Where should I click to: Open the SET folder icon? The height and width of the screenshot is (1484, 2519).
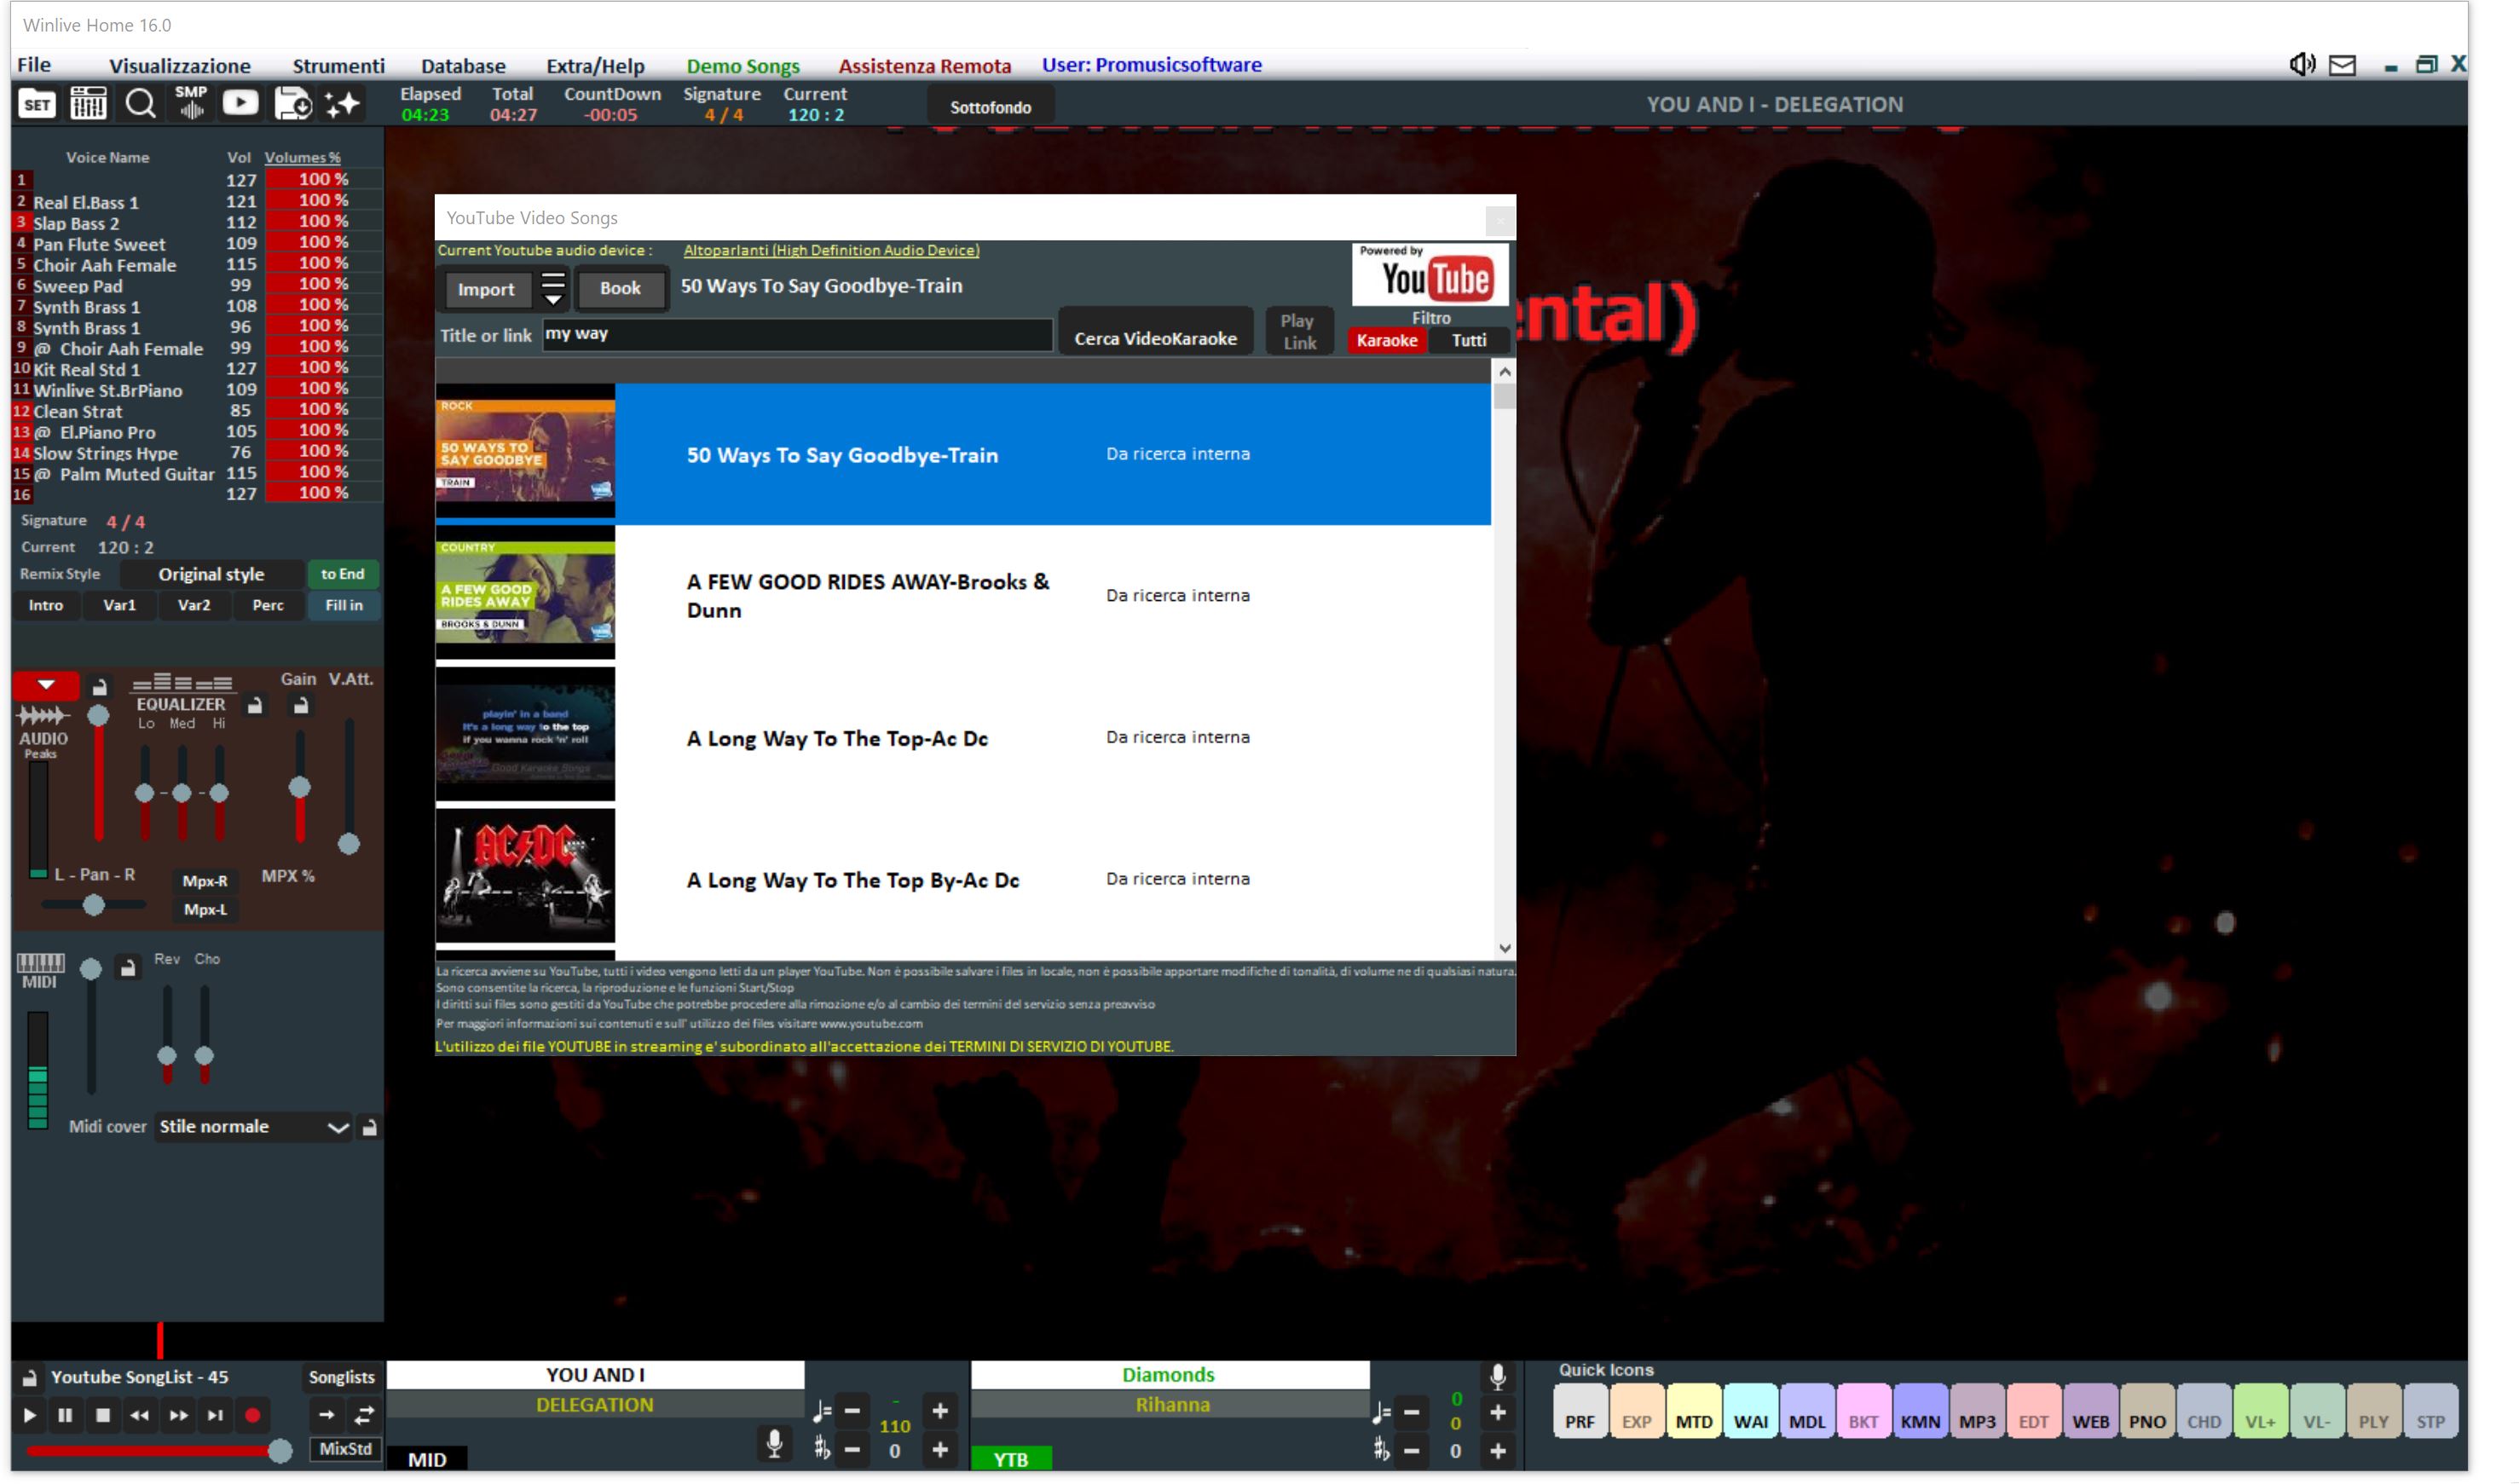(37, 104)
